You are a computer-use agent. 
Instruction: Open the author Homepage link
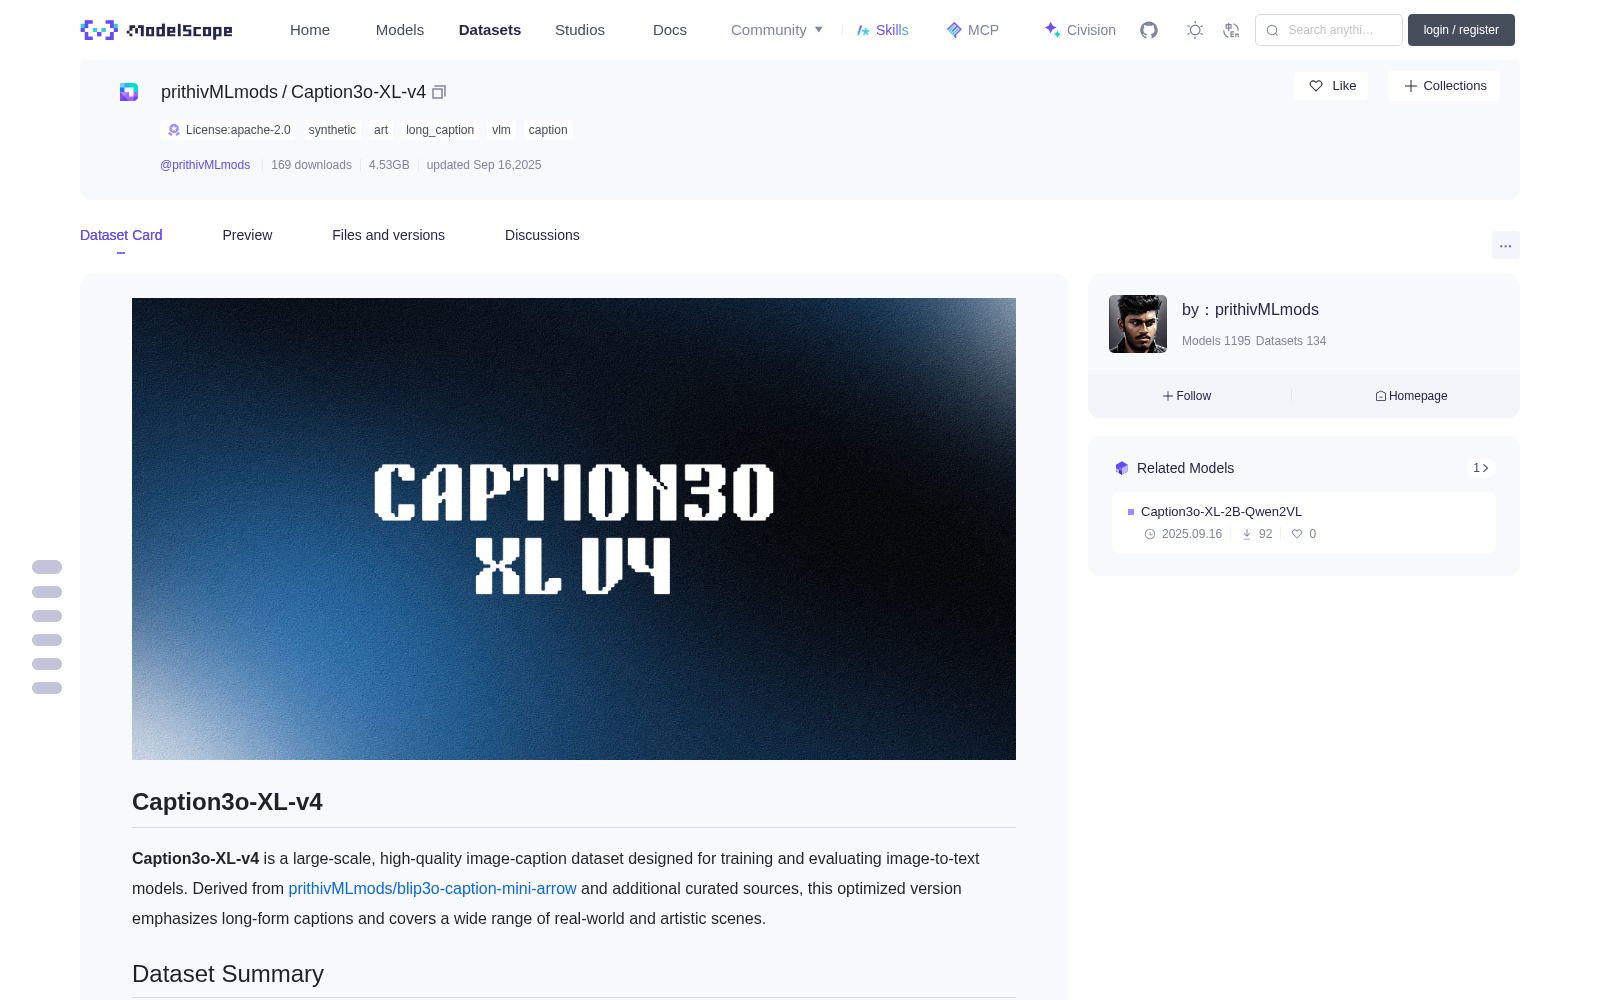tap(1411, 396)
